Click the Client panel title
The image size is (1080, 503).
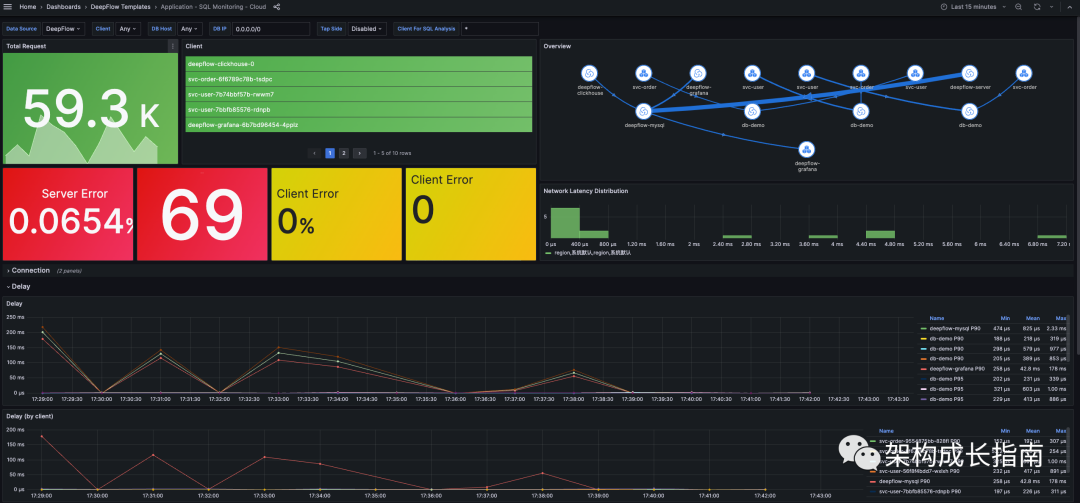[x=194, y=46]
